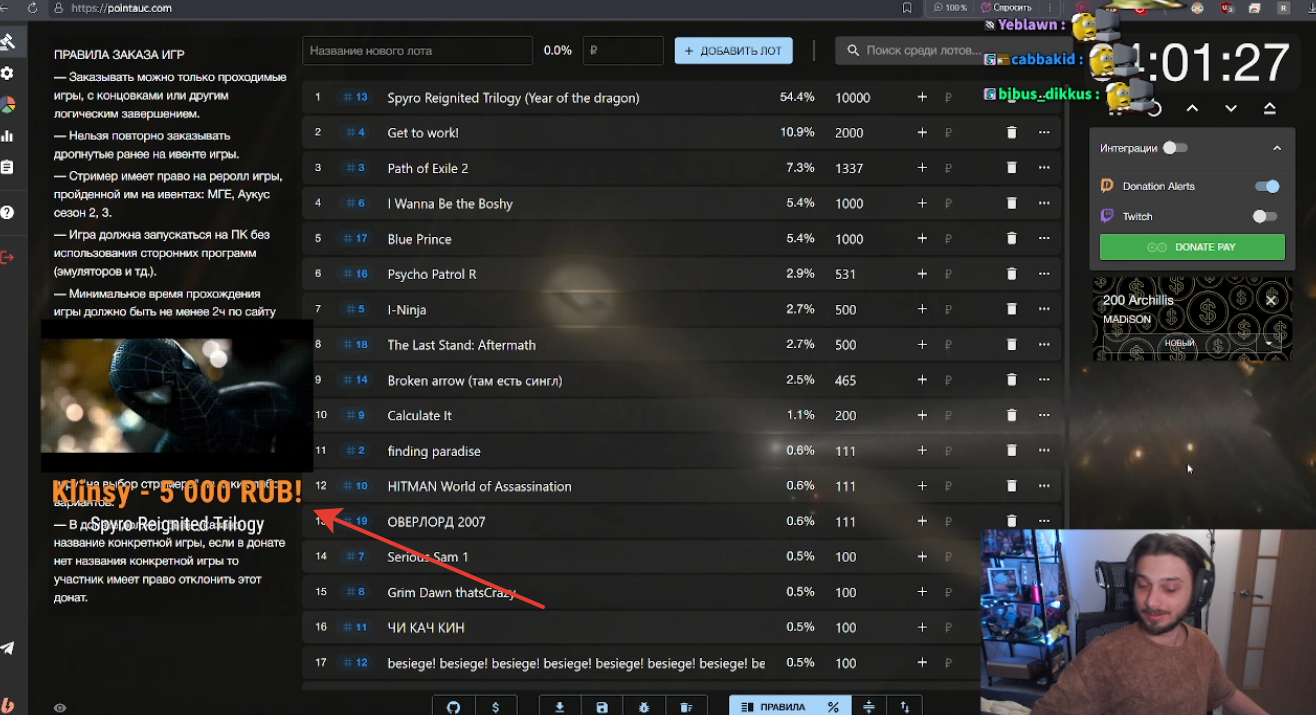Click the dollar sign icon in bottom toolbar

click(x=496, y=706)
